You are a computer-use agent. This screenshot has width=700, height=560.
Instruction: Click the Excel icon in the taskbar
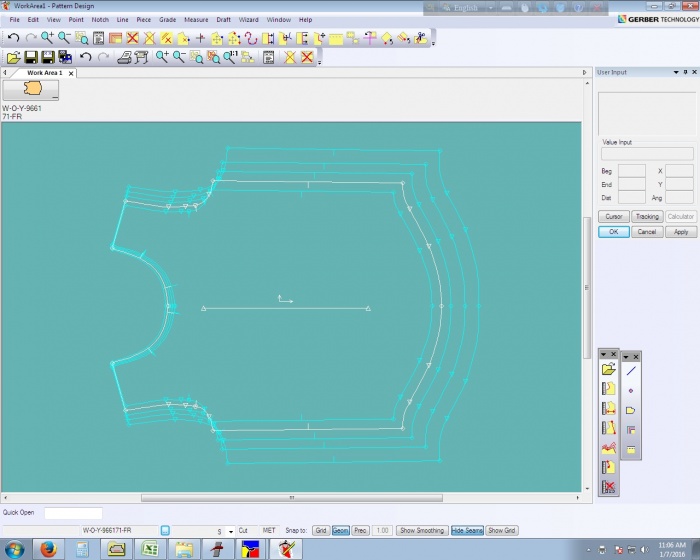[149, 549]
